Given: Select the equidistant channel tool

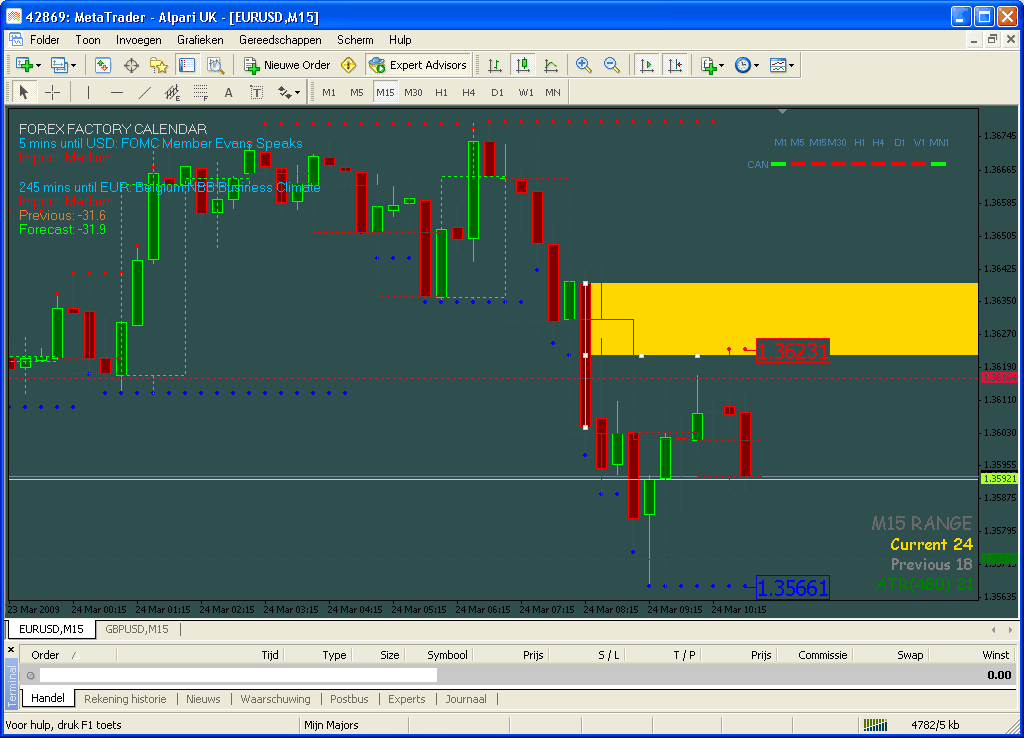Looking at the screenshot, I should [x=172, y=92].
